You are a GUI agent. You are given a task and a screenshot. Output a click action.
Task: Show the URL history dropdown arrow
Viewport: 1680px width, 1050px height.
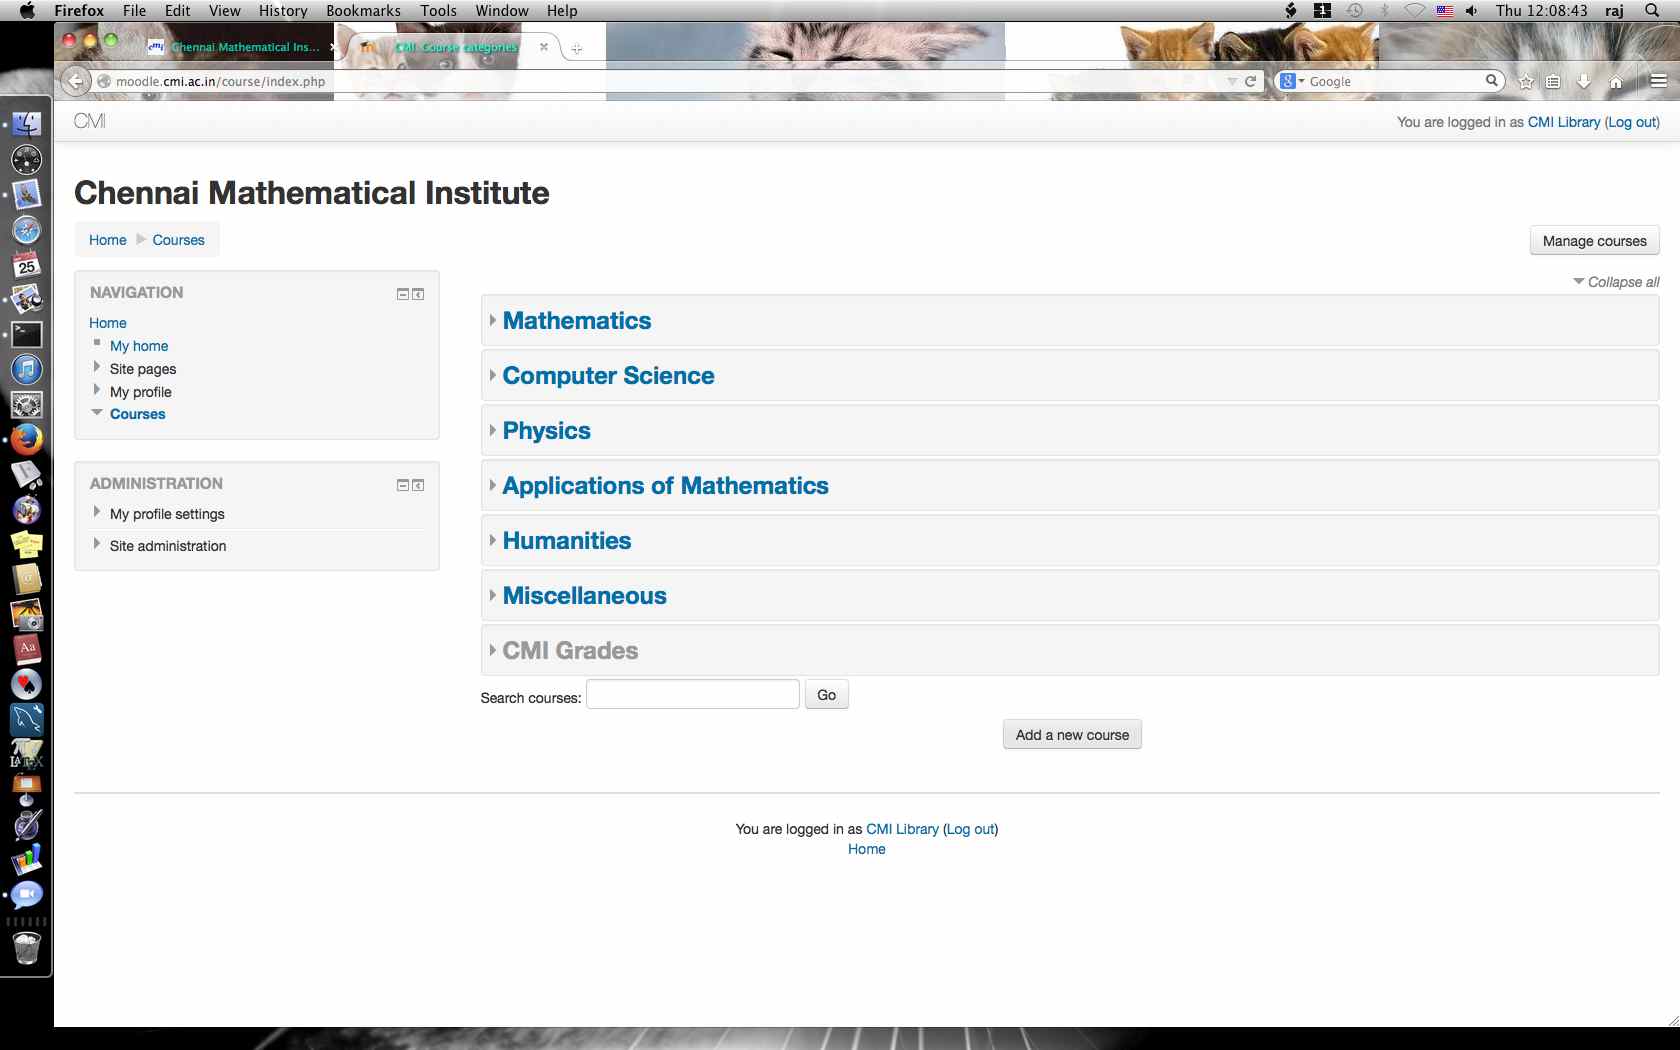click(1232, 81)
